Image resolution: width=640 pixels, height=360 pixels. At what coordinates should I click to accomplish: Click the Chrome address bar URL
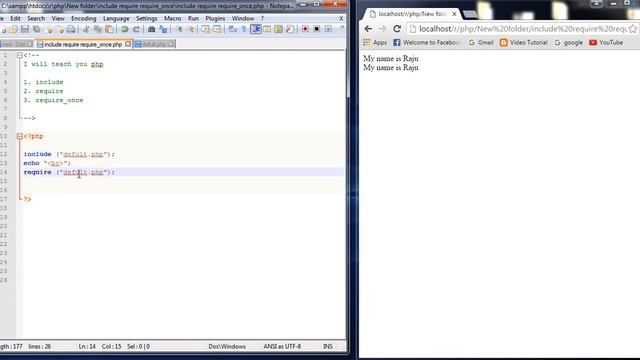pyautogui.click(x=522, y=29)
